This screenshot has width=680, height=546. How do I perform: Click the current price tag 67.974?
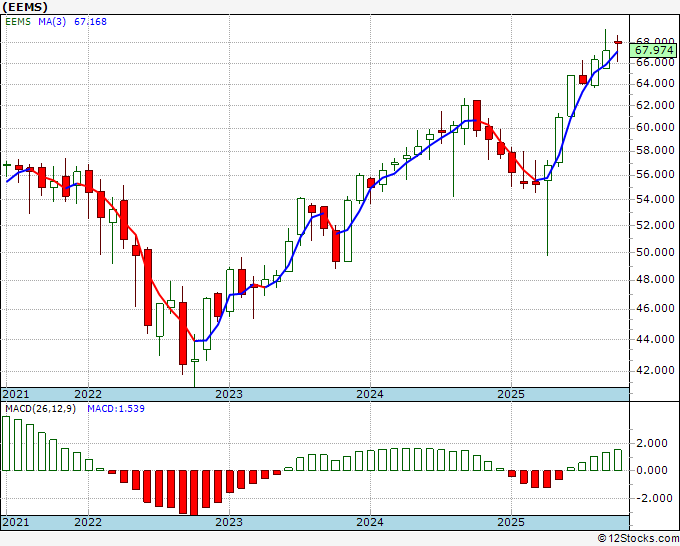tap(654, 50)
